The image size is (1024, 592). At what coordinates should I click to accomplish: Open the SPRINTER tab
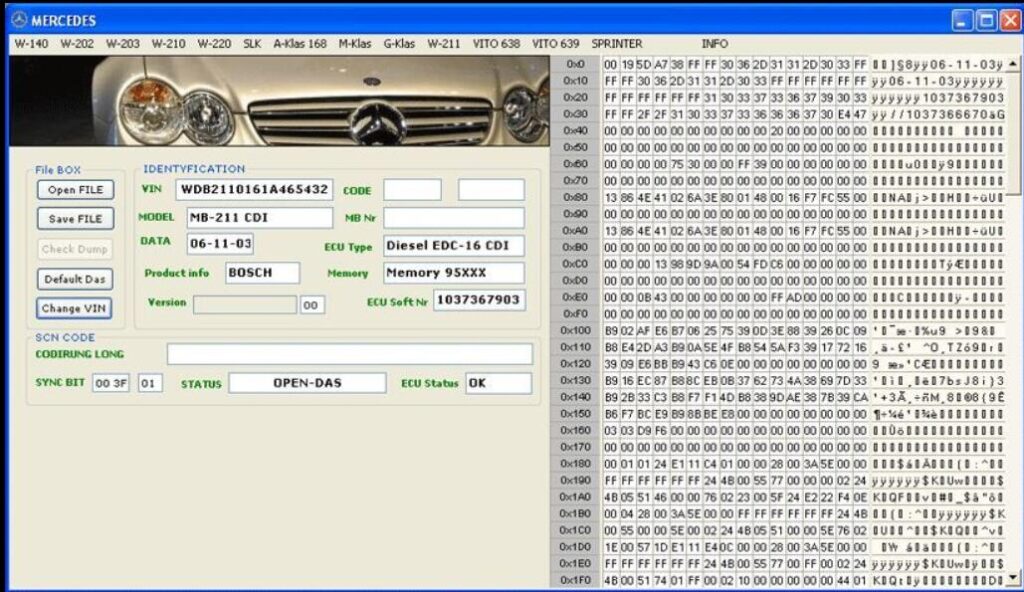pos(616,44)
